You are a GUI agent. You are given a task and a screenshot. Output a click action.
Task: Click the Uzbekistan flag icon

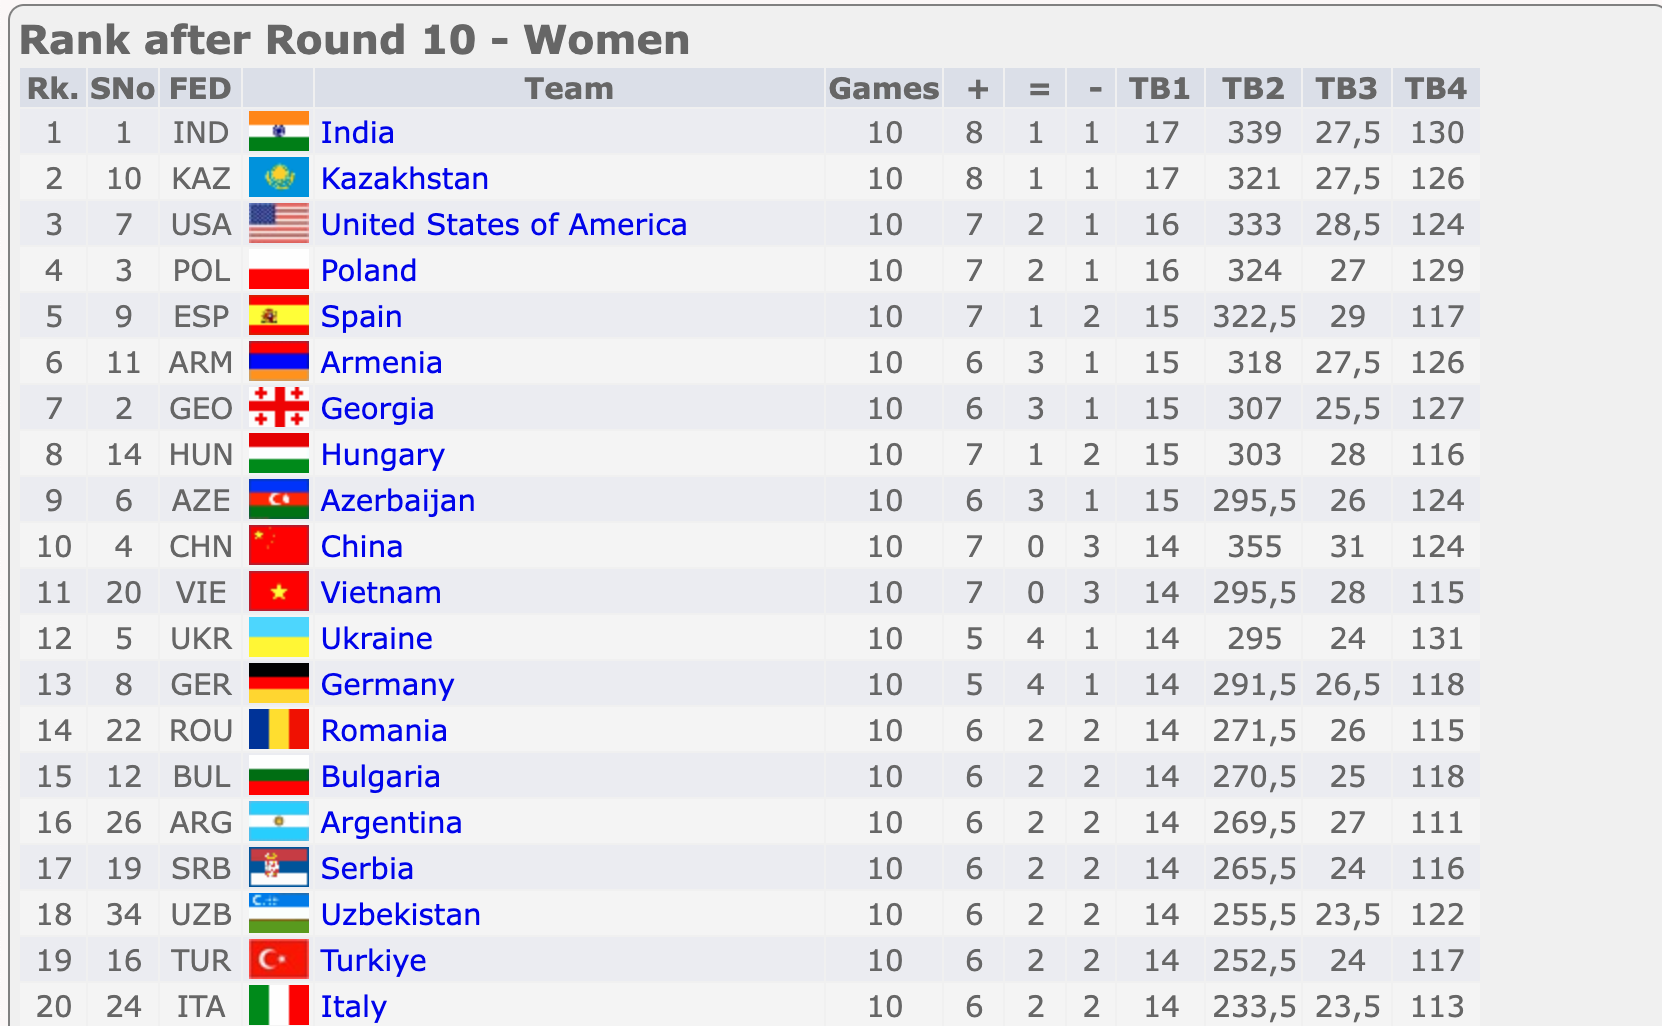coord(279,914)
